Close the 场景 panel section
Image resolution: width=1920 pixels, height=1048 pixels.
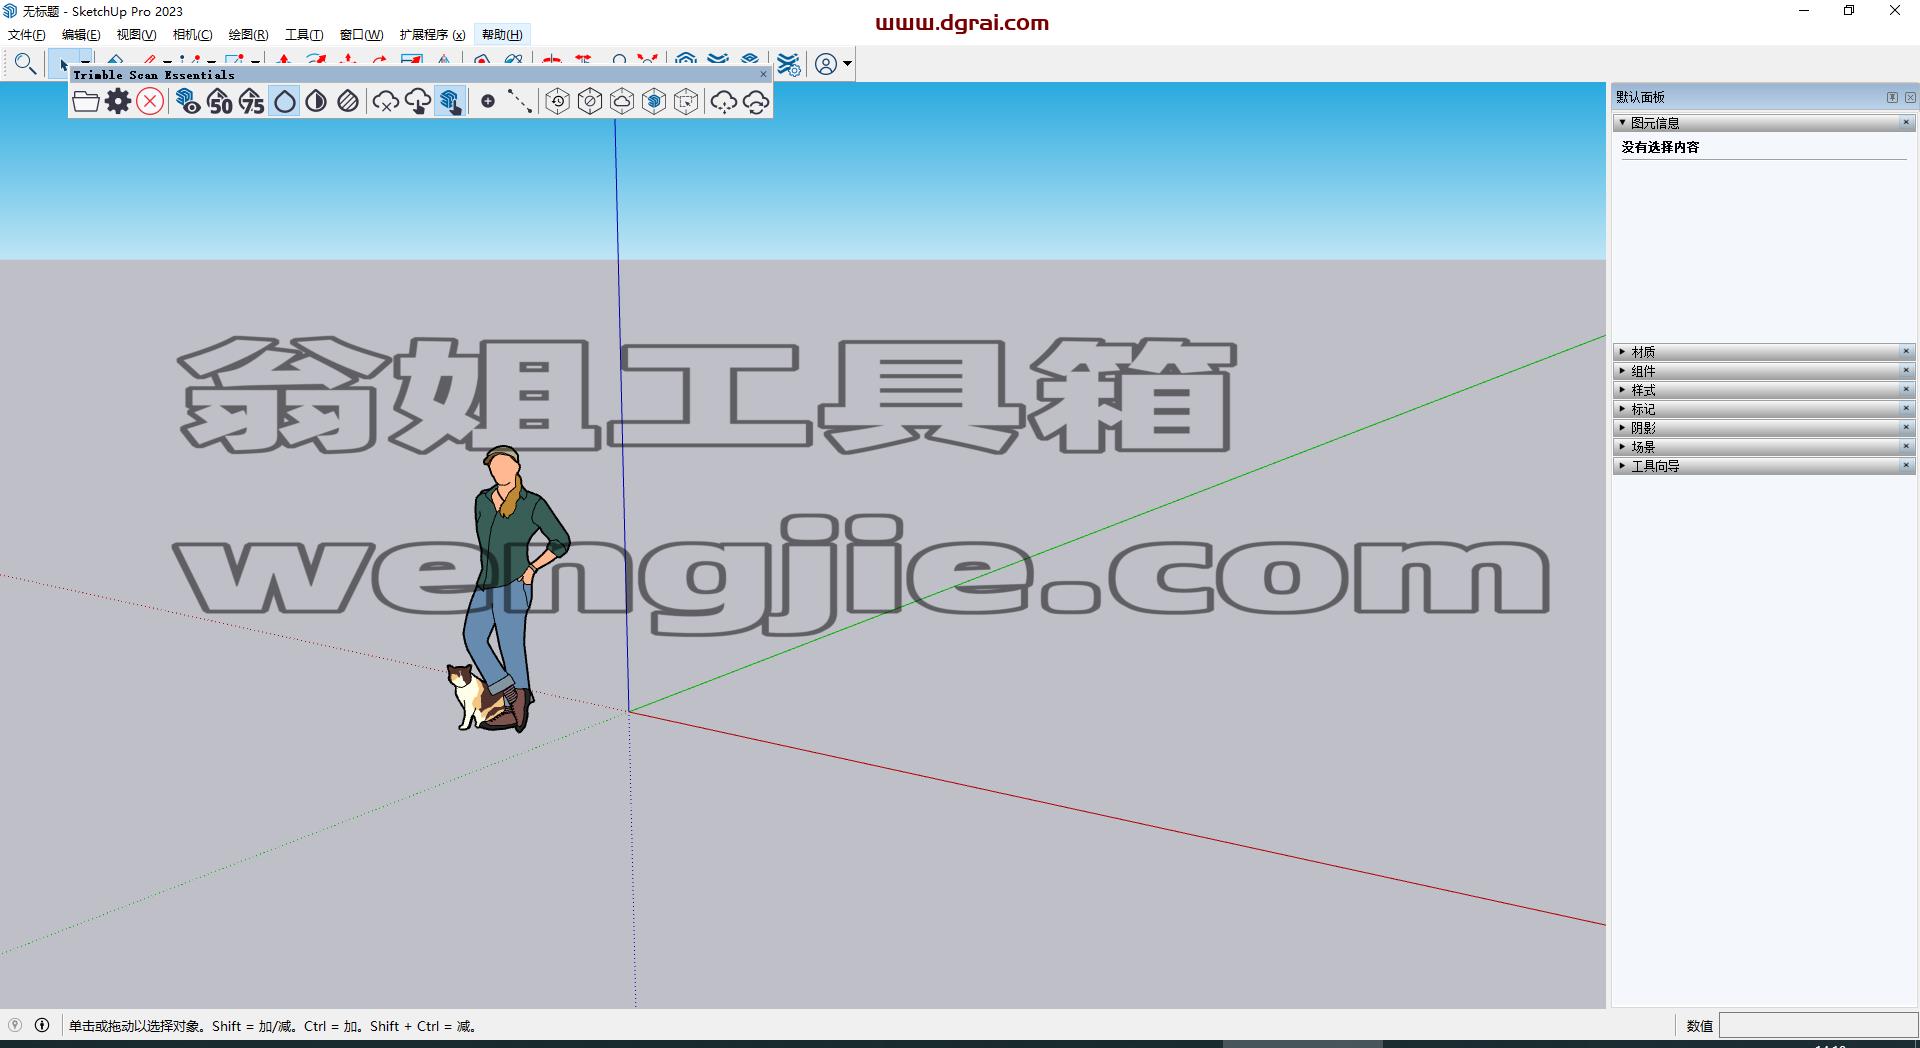[x=1906, y=446]
